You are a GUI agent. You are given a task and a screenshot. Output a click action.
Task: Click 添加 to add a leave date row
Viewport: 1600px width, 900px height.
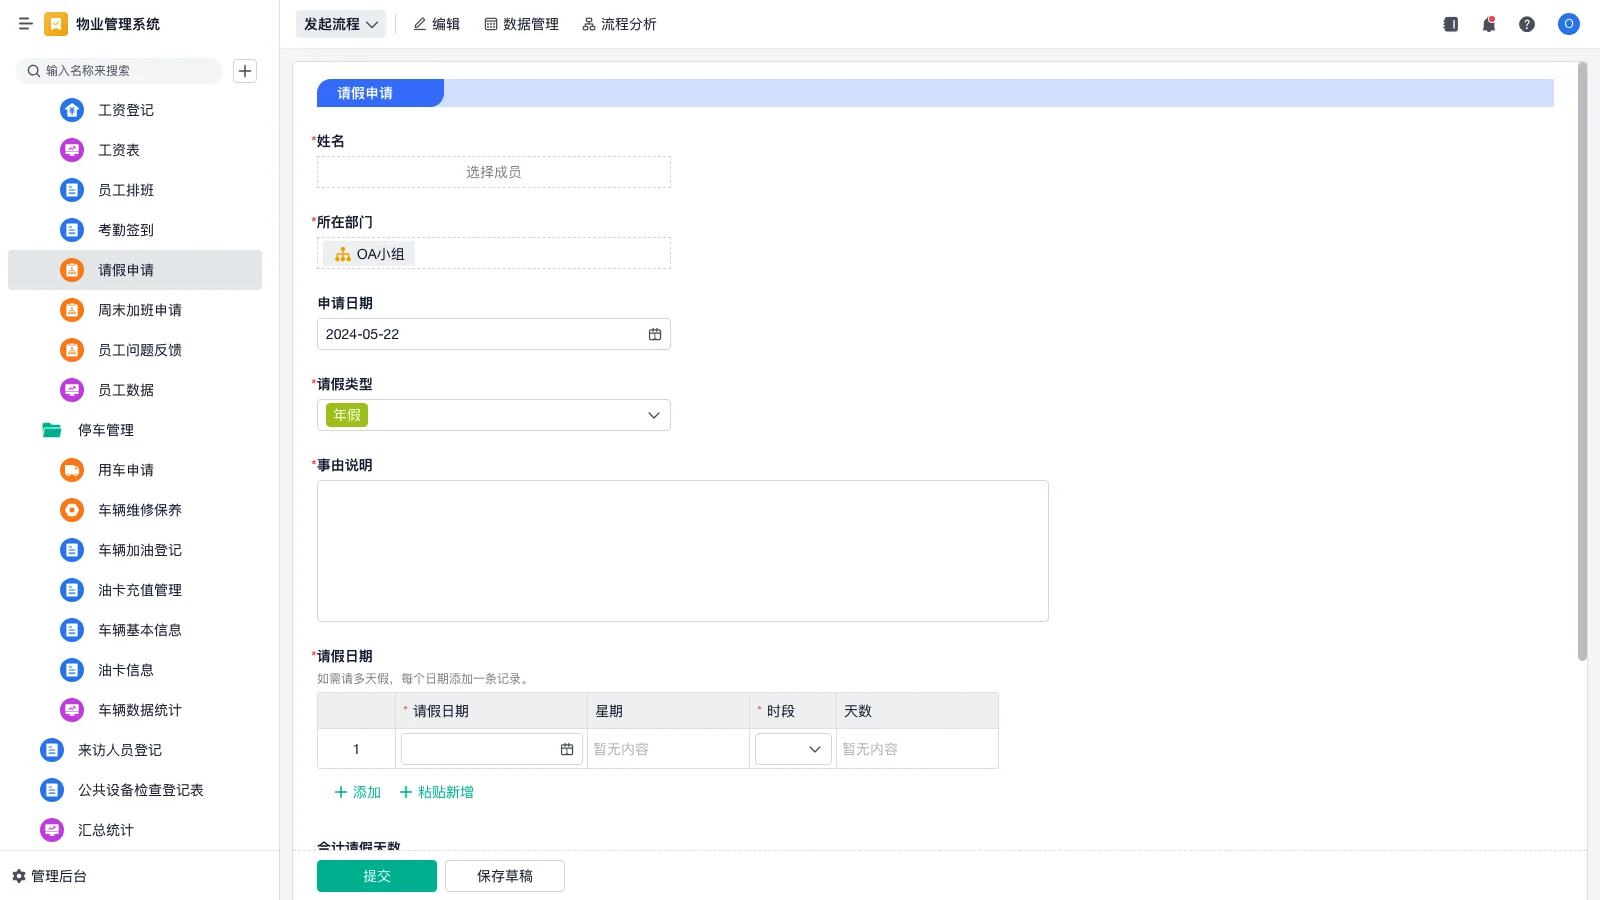pos(357,792)
